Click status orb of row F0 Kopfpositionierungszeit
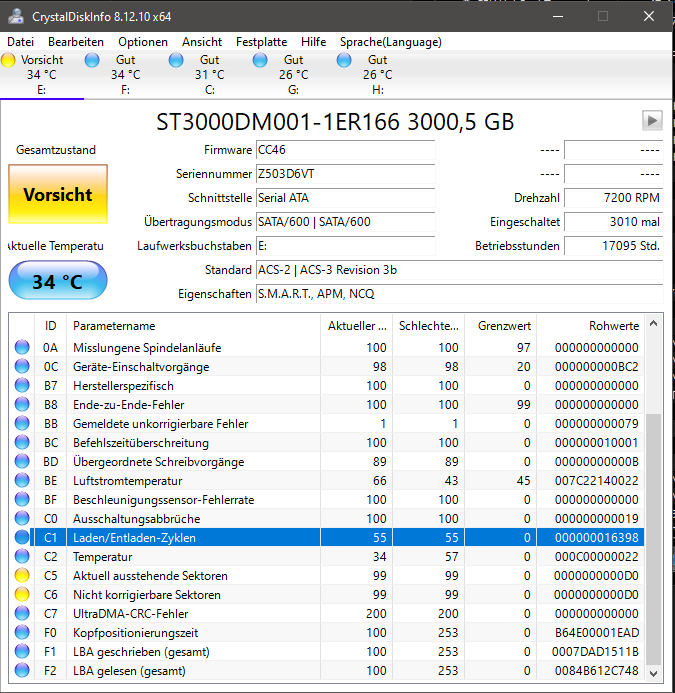This screenshot has height=693, width=675. (22, 632)
